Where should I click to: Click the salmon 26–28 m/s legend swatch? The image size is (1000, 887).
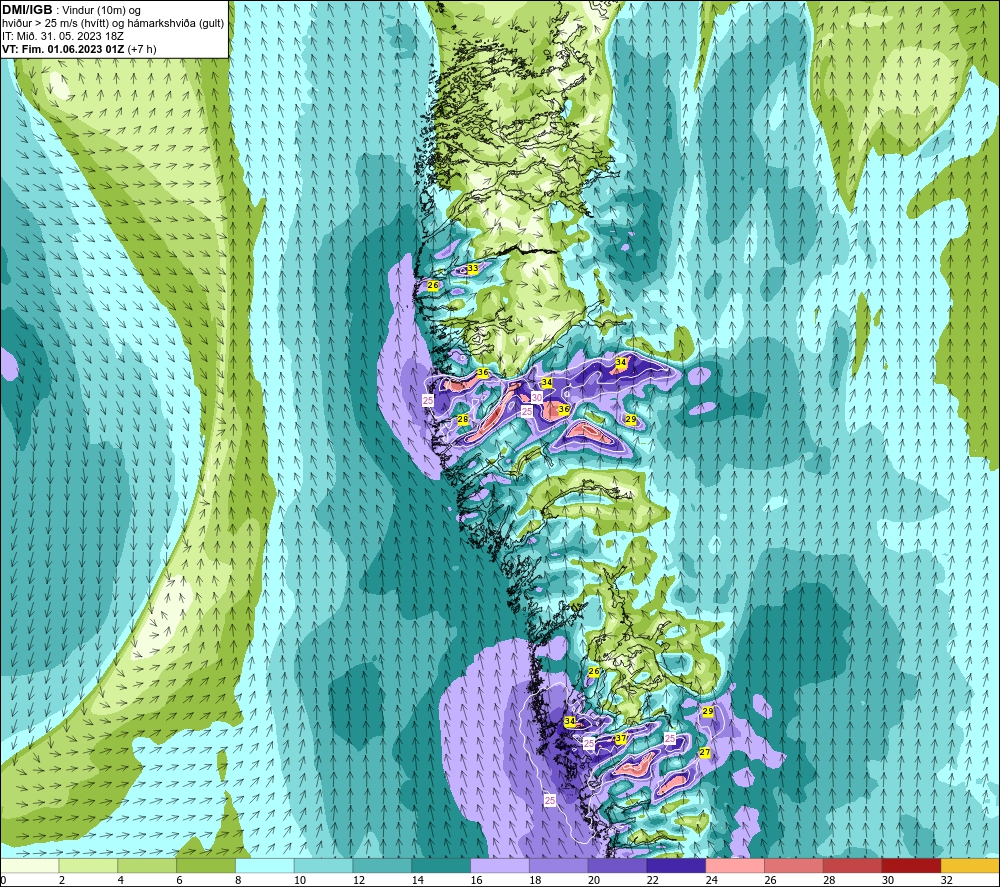pyautogui.click(x=794, y=866)
